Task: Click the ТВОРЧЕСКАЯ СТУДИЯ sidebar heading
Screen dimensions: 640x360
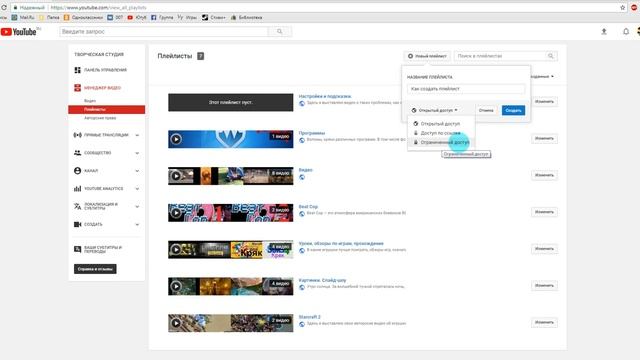Action: pyautogui.click(x=99, y=54)
